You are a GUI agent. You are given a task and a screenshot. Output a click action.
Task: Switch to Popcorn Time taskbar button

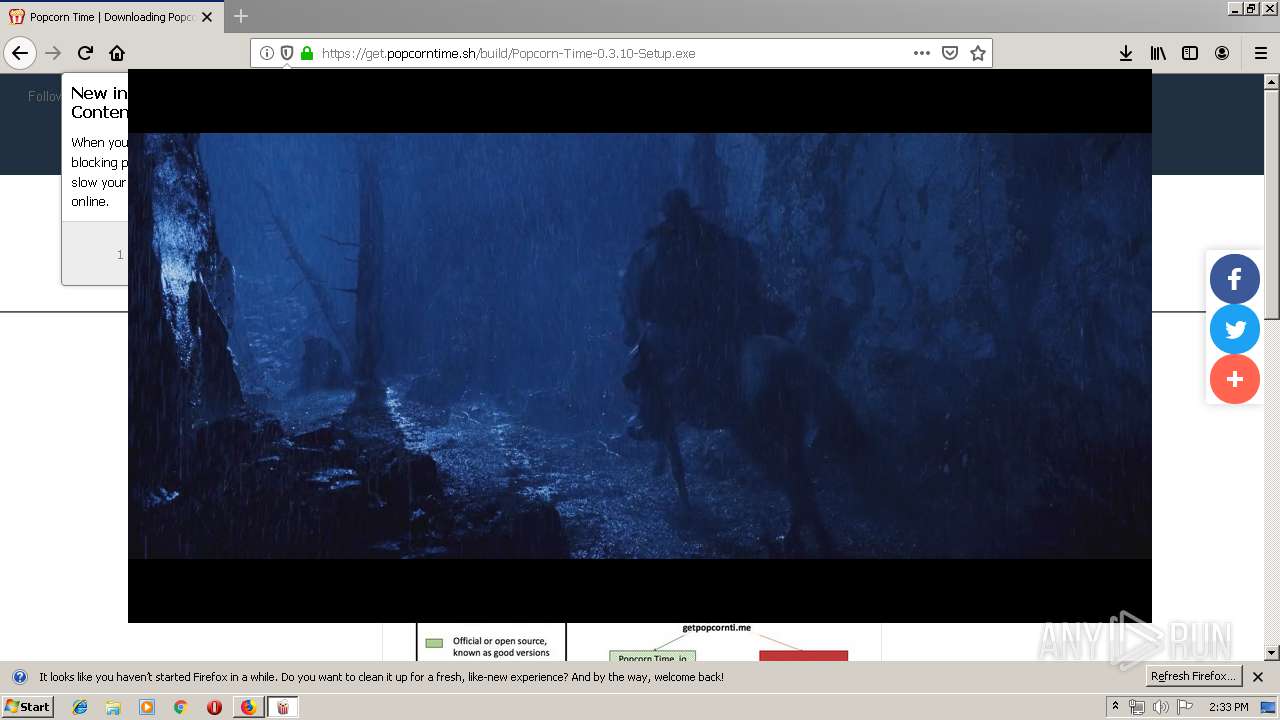pos(283,707)
